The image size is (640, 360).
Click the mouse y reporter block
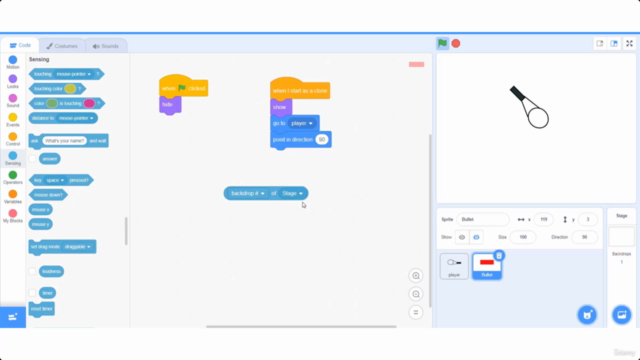[x=40, y=224]
